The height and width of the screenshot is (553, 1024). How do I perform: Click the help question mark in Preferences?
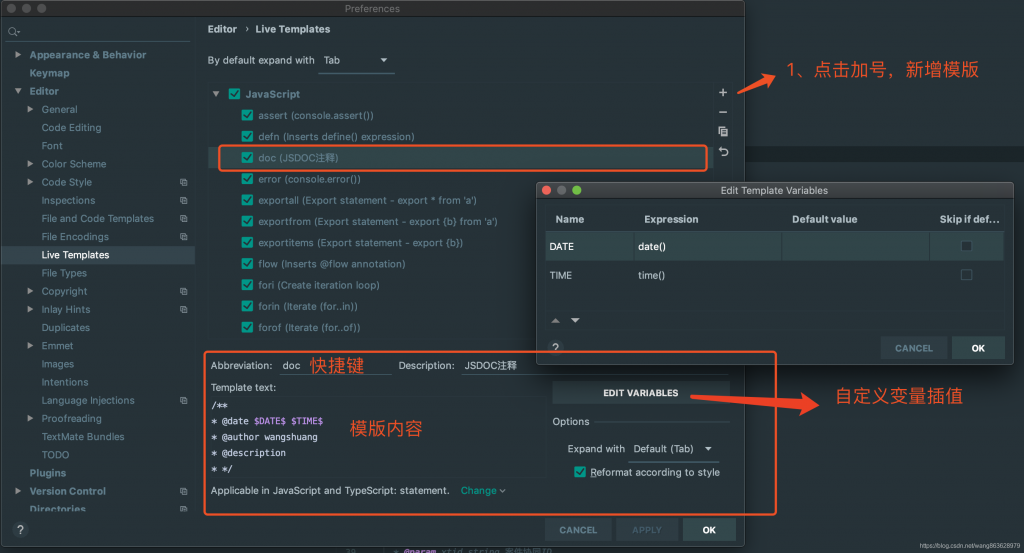(x=19, y=530)
